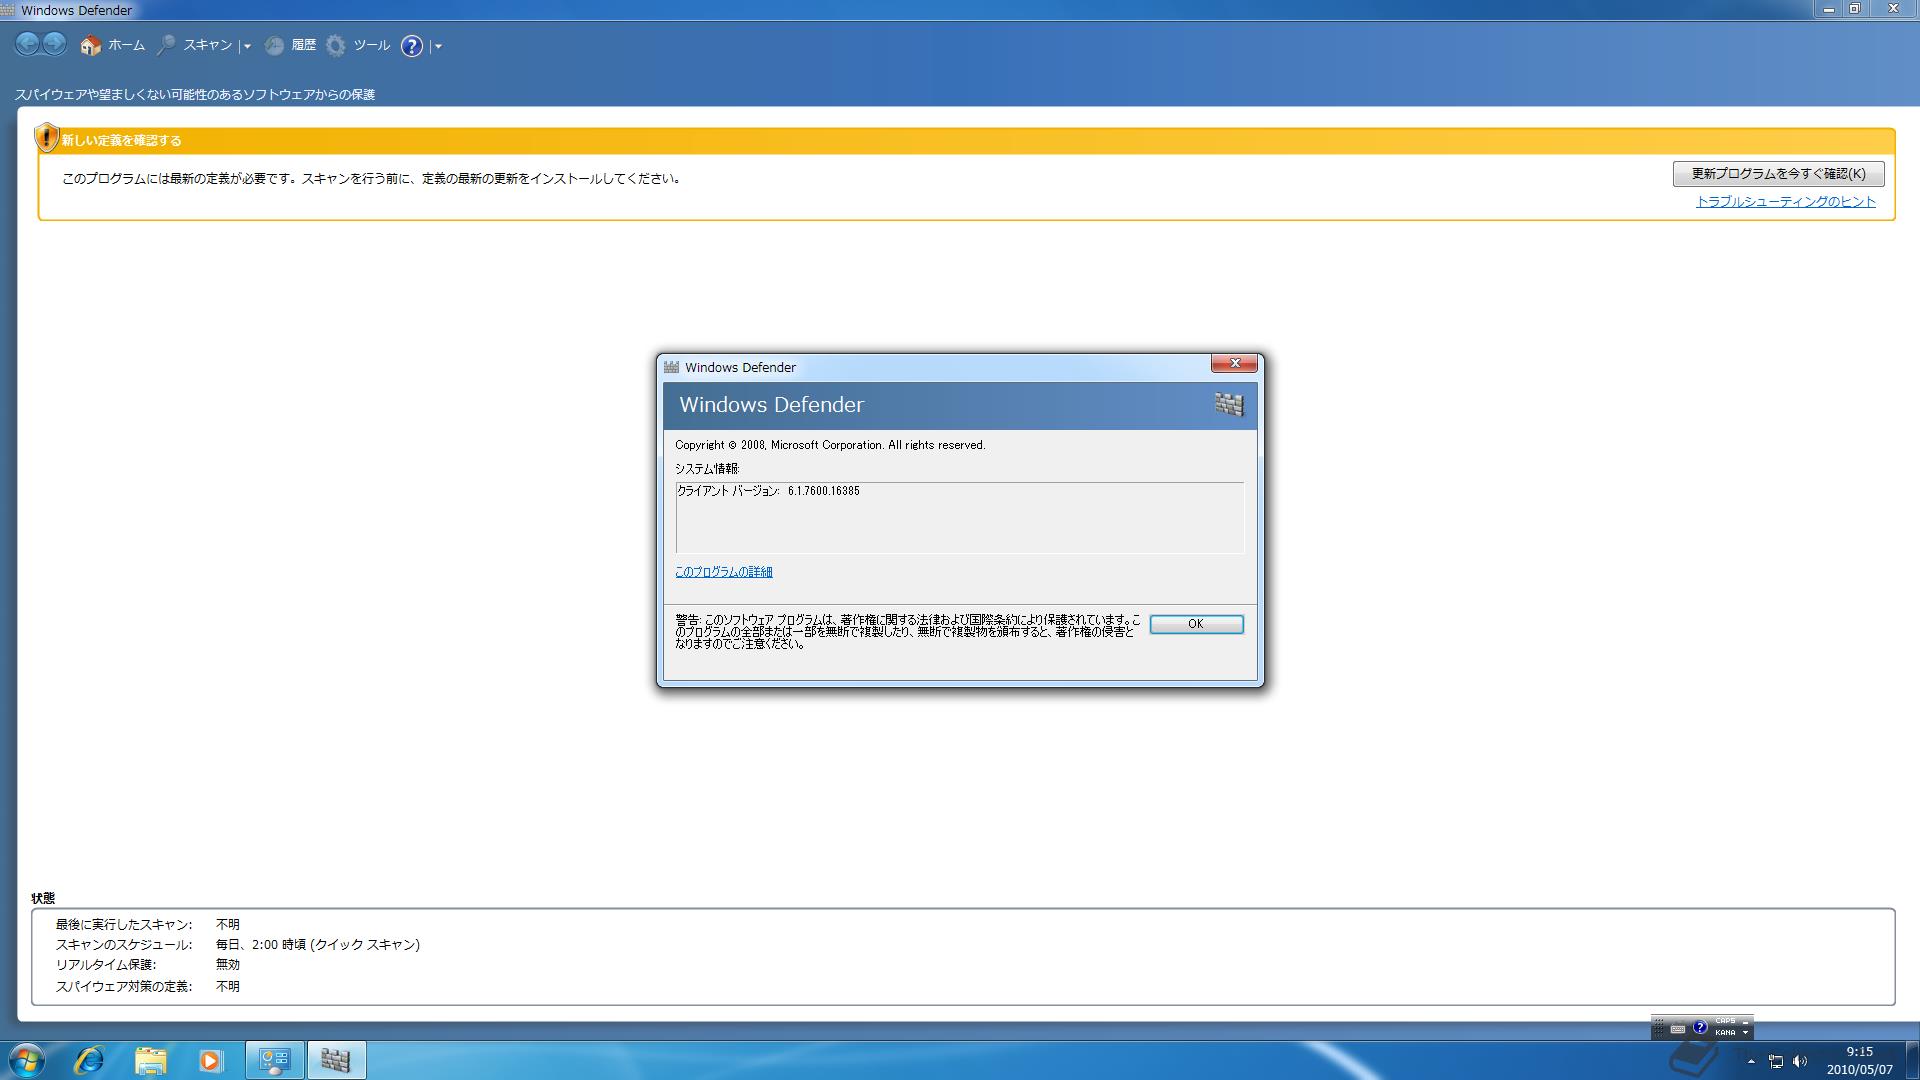Open このプログラムの詳細 link
Screen dimensions: 1920x1080
724,572
